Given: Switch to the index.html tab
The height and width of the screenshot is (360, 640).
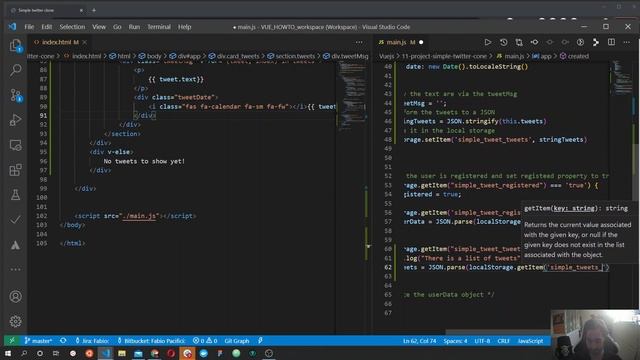Looking at the screenshot, I should (56, 42).
